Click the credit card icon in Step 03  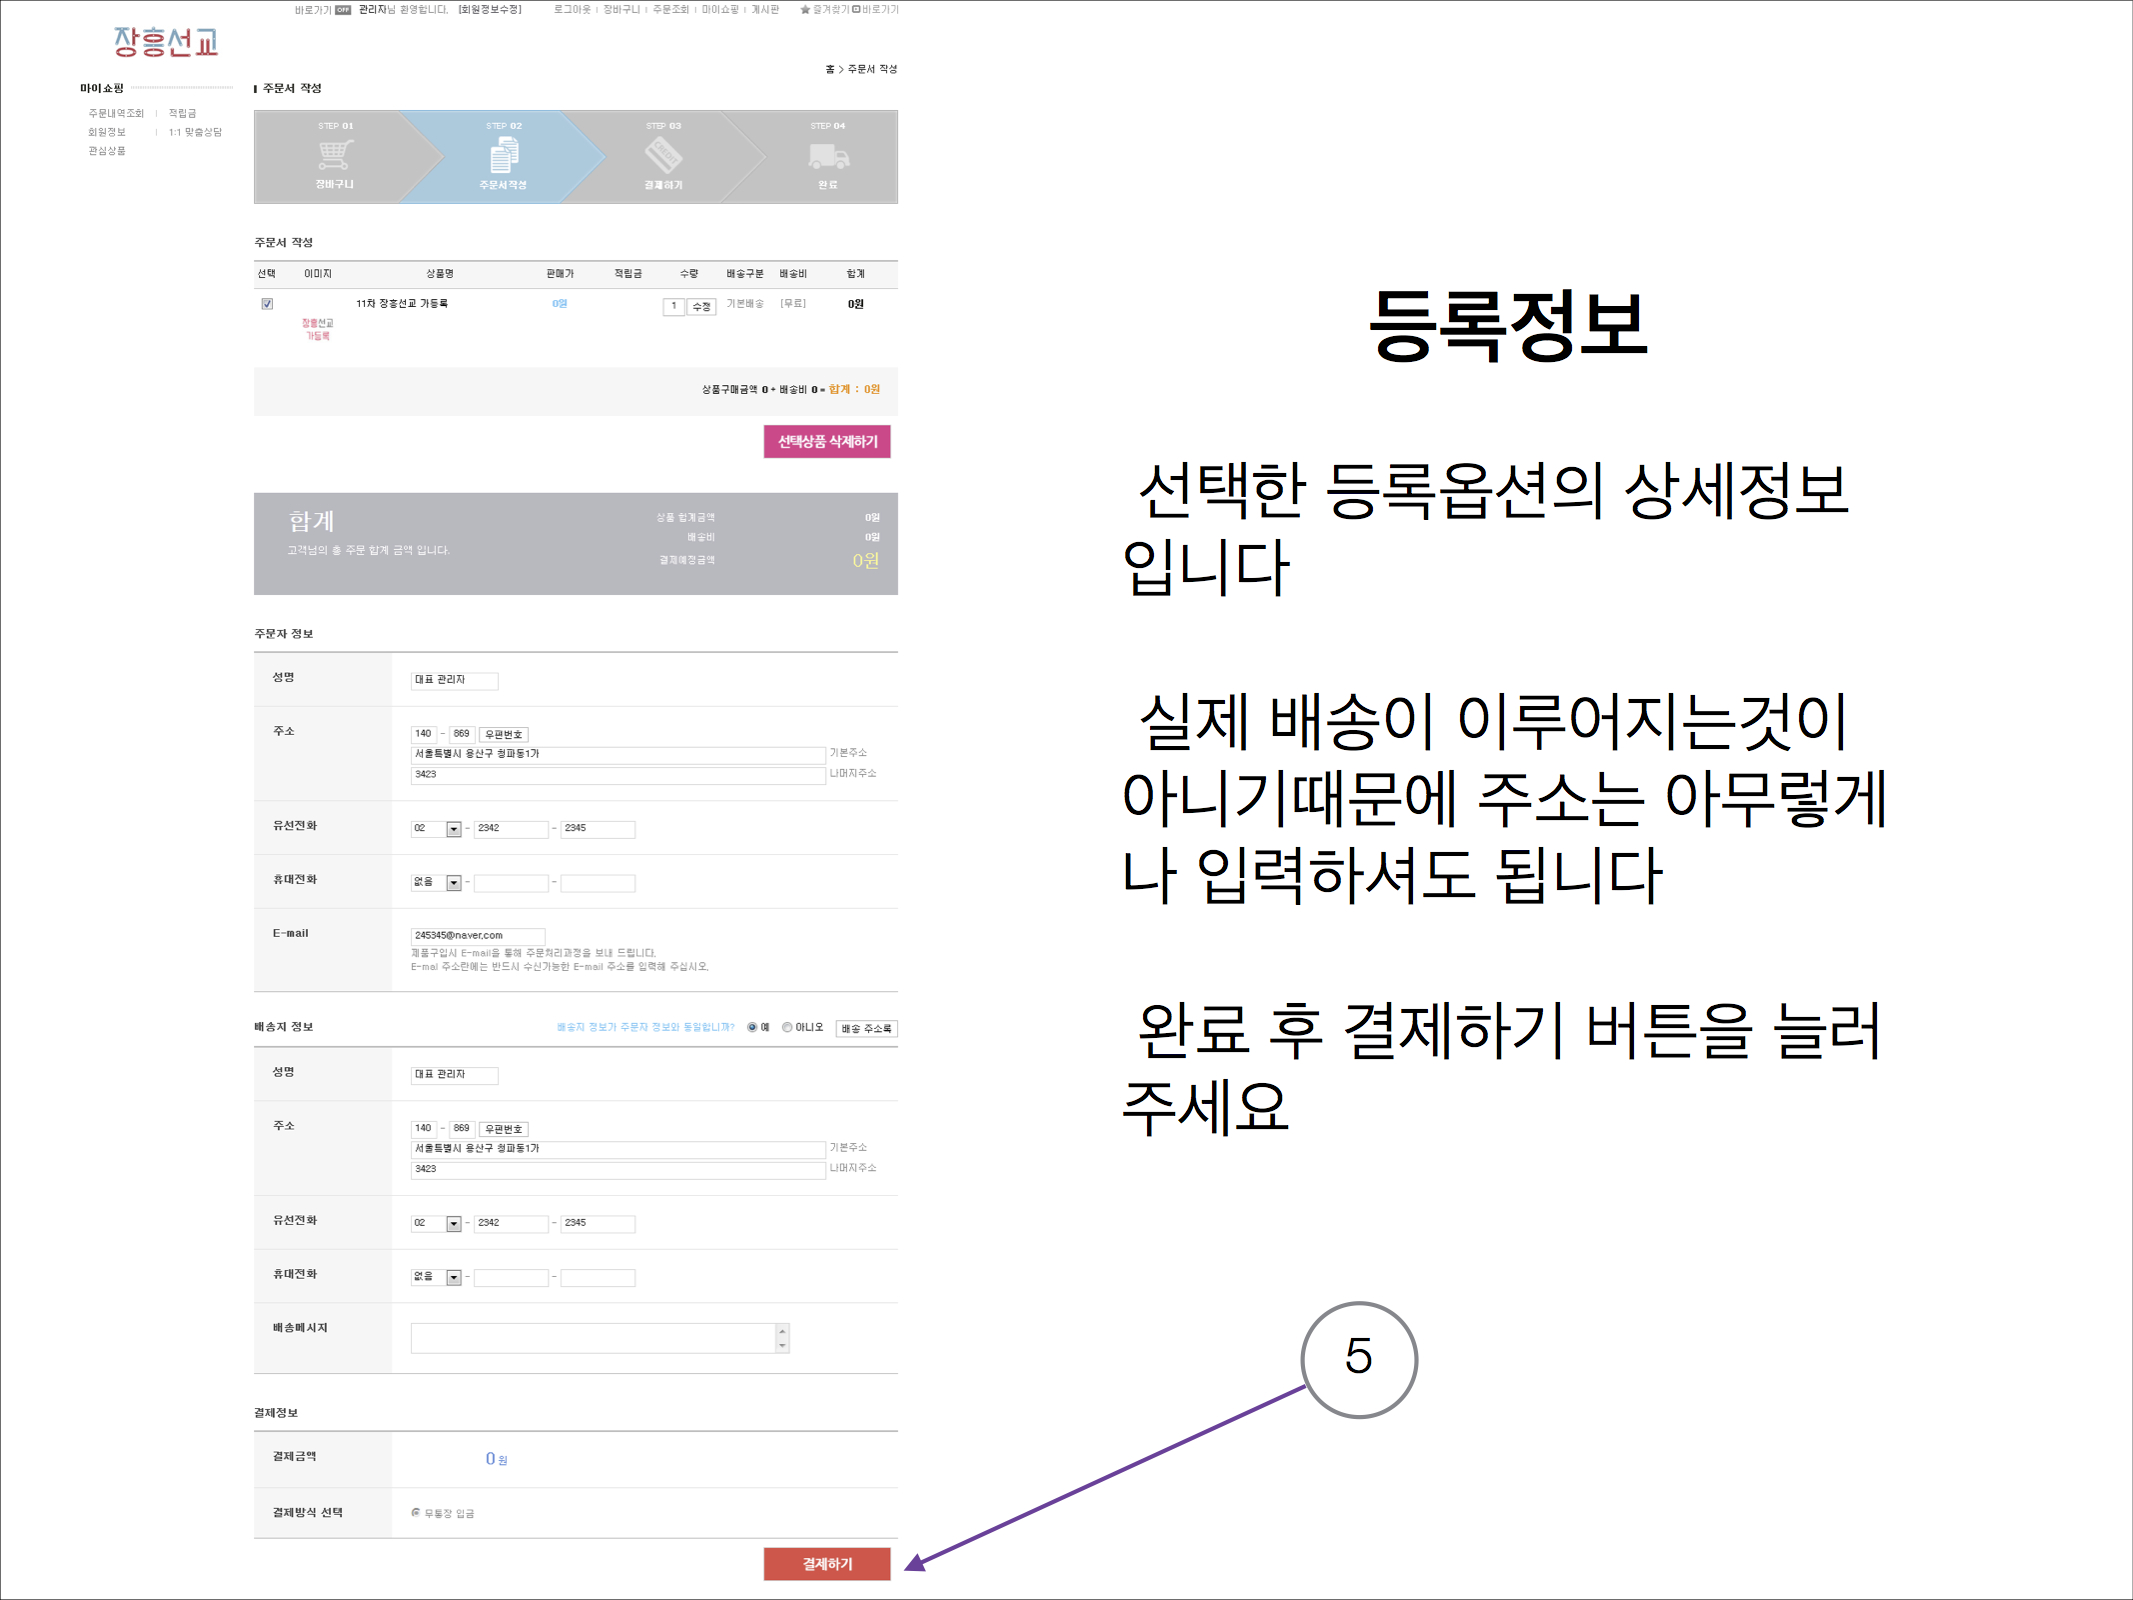(x=663, y=155)
